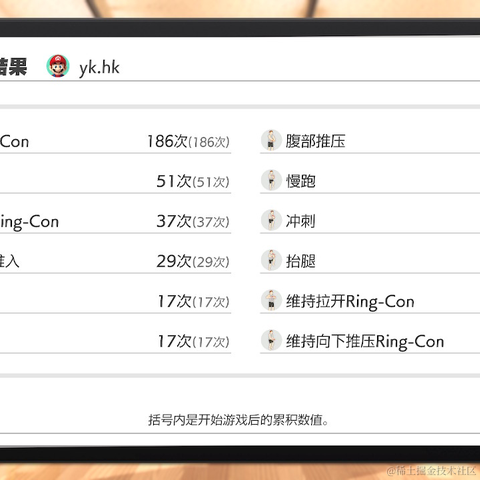Click the 37次 count value
Screen dimensions: 480x480
pyautogui.click(x=174, y=221)
